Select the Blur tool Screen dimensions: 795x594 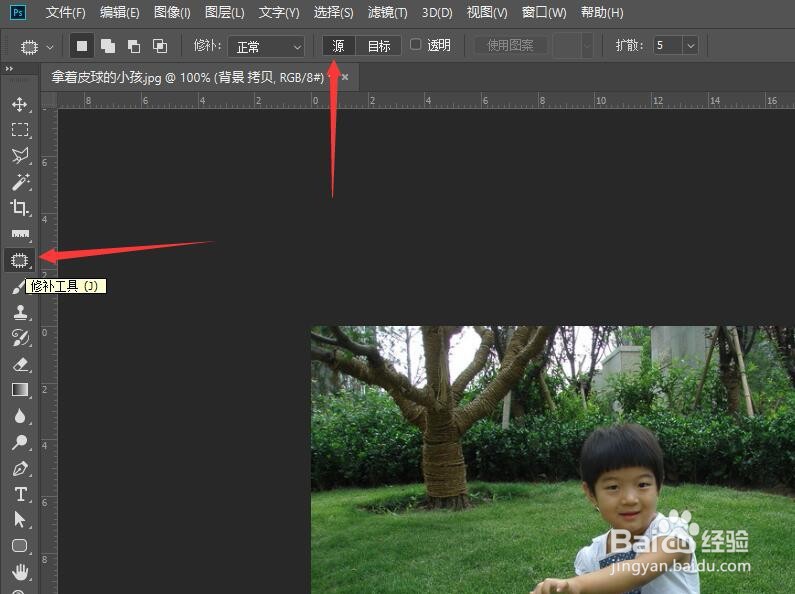20,416
